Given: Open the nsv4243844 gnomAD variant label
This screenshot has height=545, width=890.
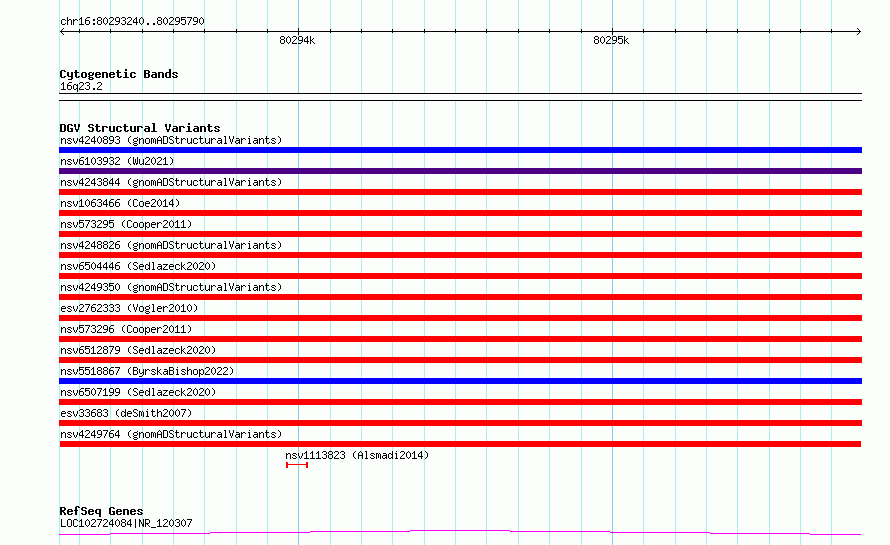Looking at the screenshot, I should [171, 182].
